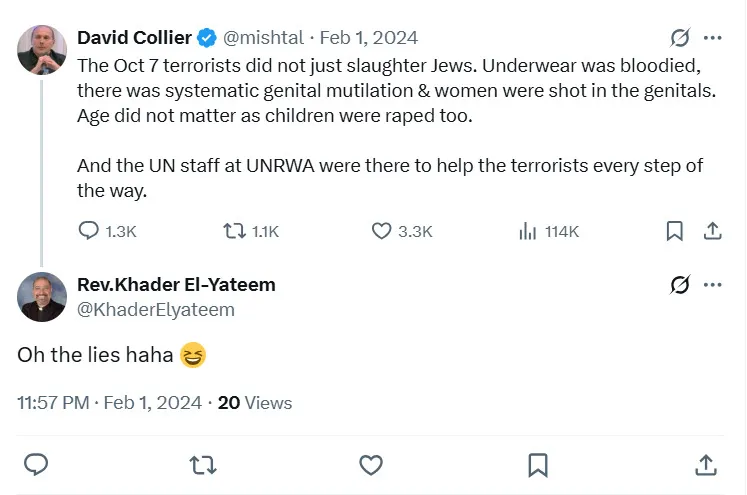Viewport: 747px width, 495px height.
Task: Open Rev. Khader El-Yateem's avatar
Action: (x=42, y=297)
